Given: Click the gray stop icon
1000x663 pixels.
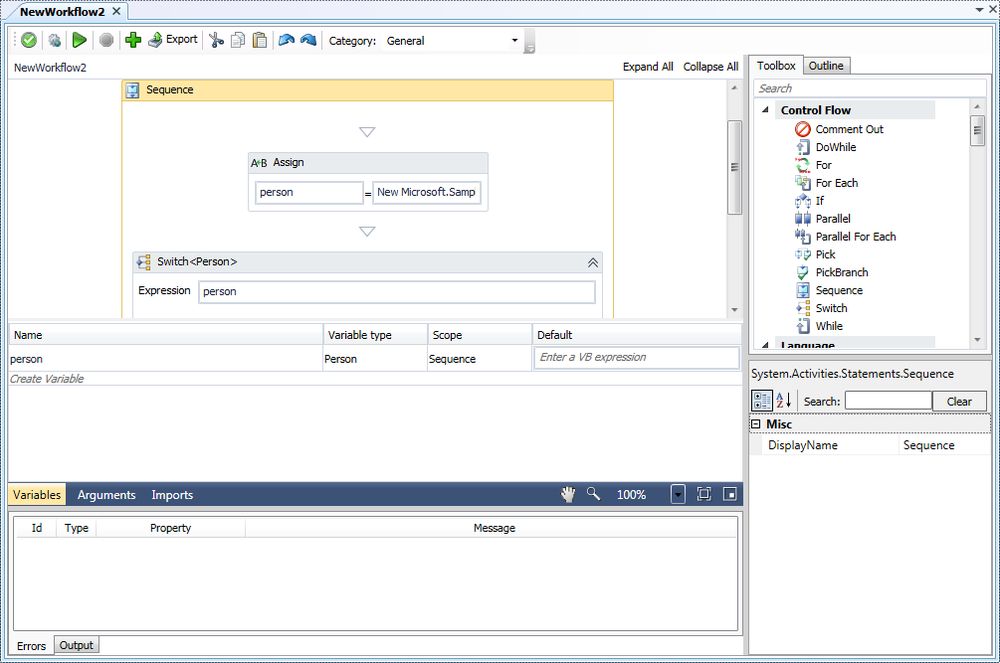Looking at the screenshot, I should pos(107,40).
